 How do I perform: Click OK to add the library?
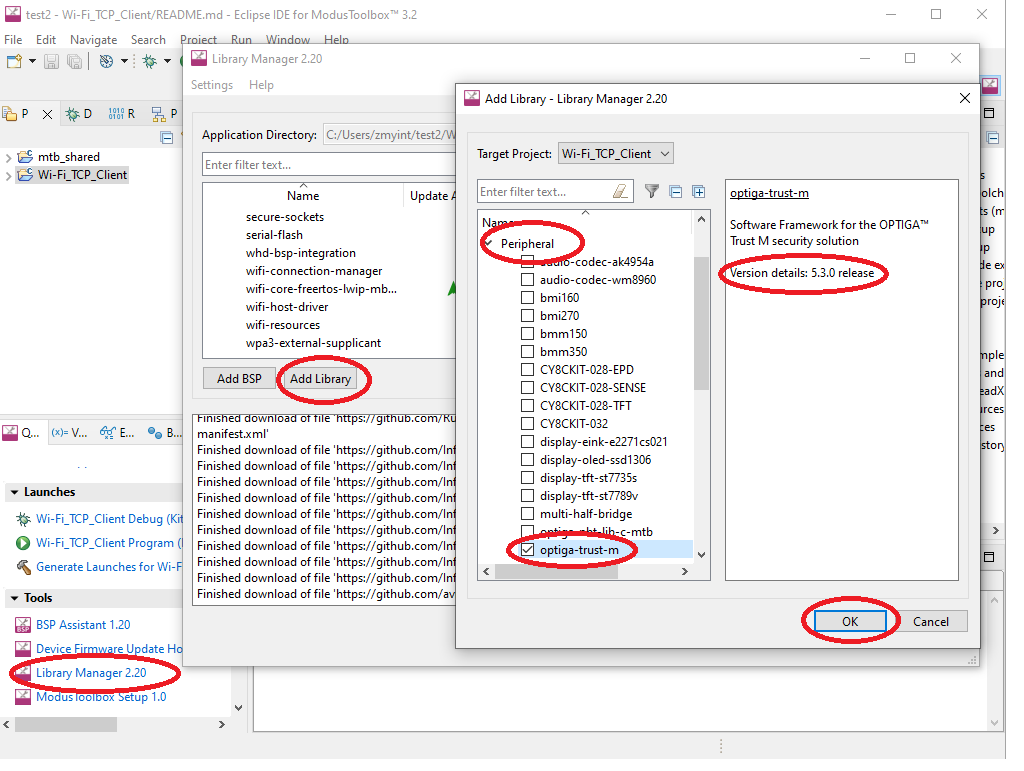point(849,621)
